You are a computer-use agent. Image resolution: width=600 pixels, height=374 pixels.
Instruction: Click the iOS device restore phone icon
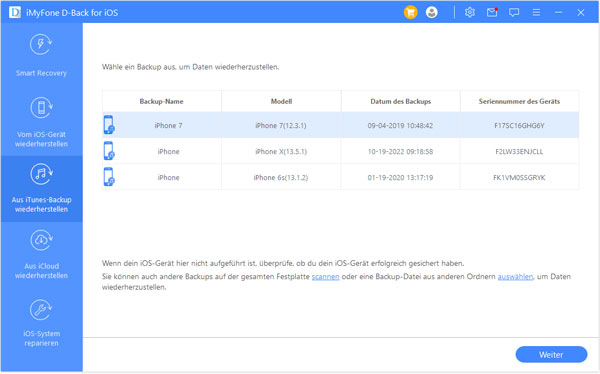[x=41, y=108]
